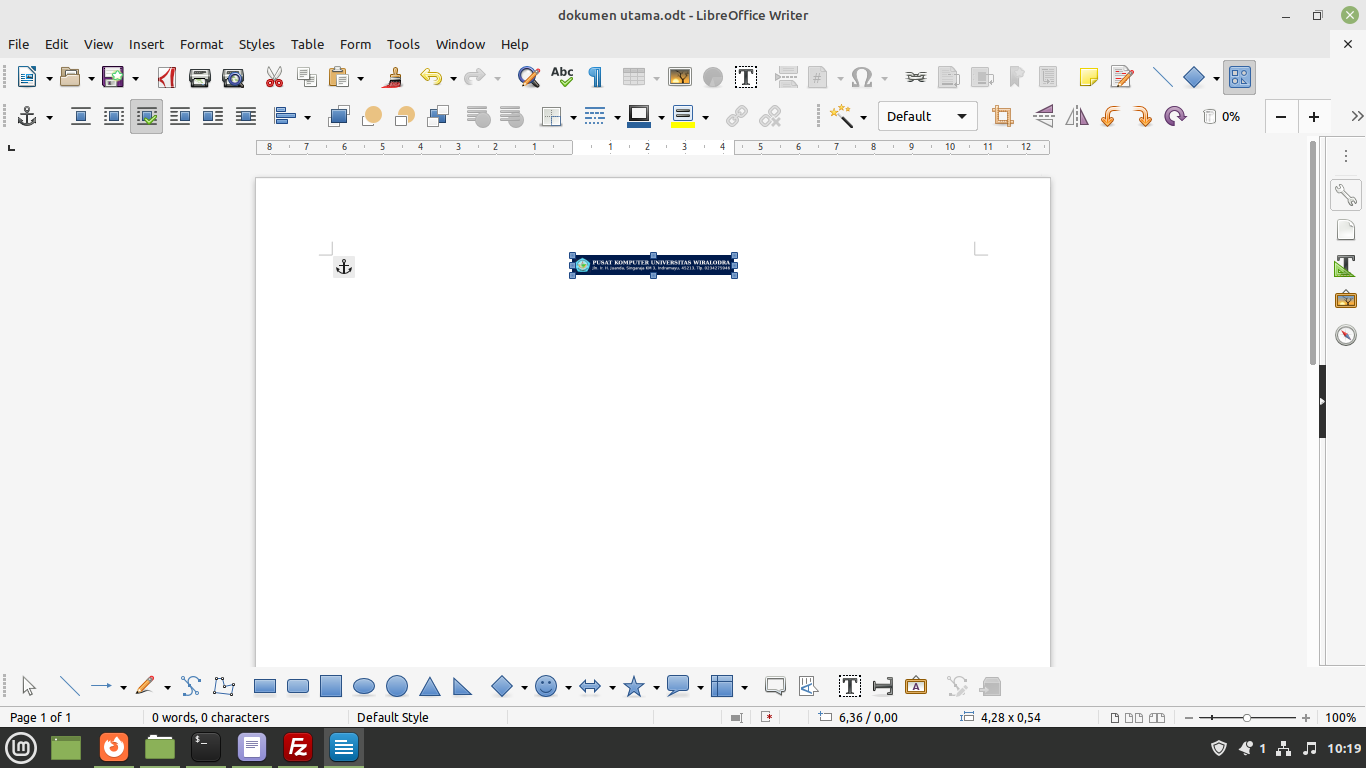The height and width of the screenshot is (768, 1366).
Task: Toggle the Draw Functions button
Action: tap(1239, 77)
